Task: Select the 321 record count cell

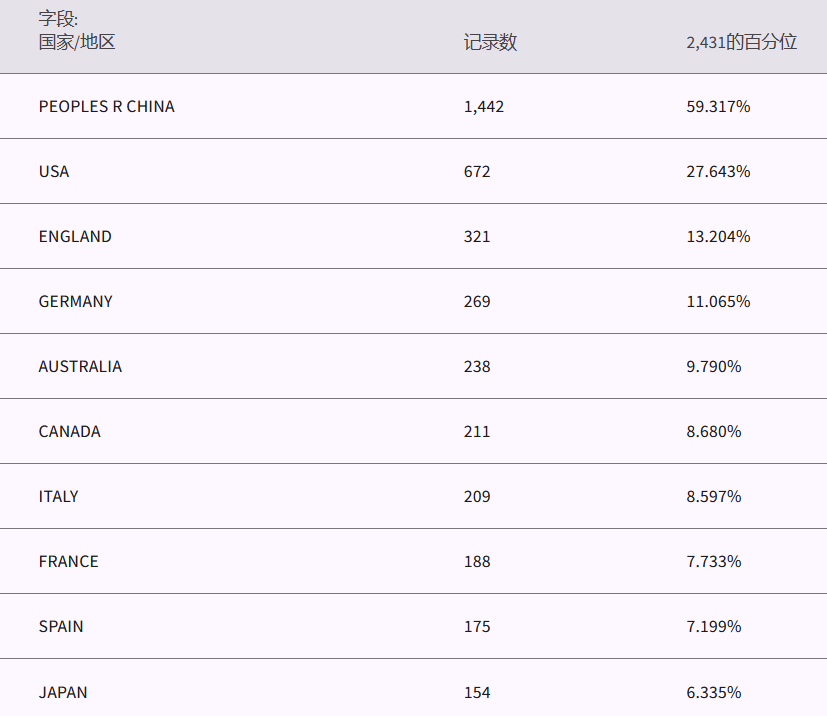Action: (x=477, y=236)
